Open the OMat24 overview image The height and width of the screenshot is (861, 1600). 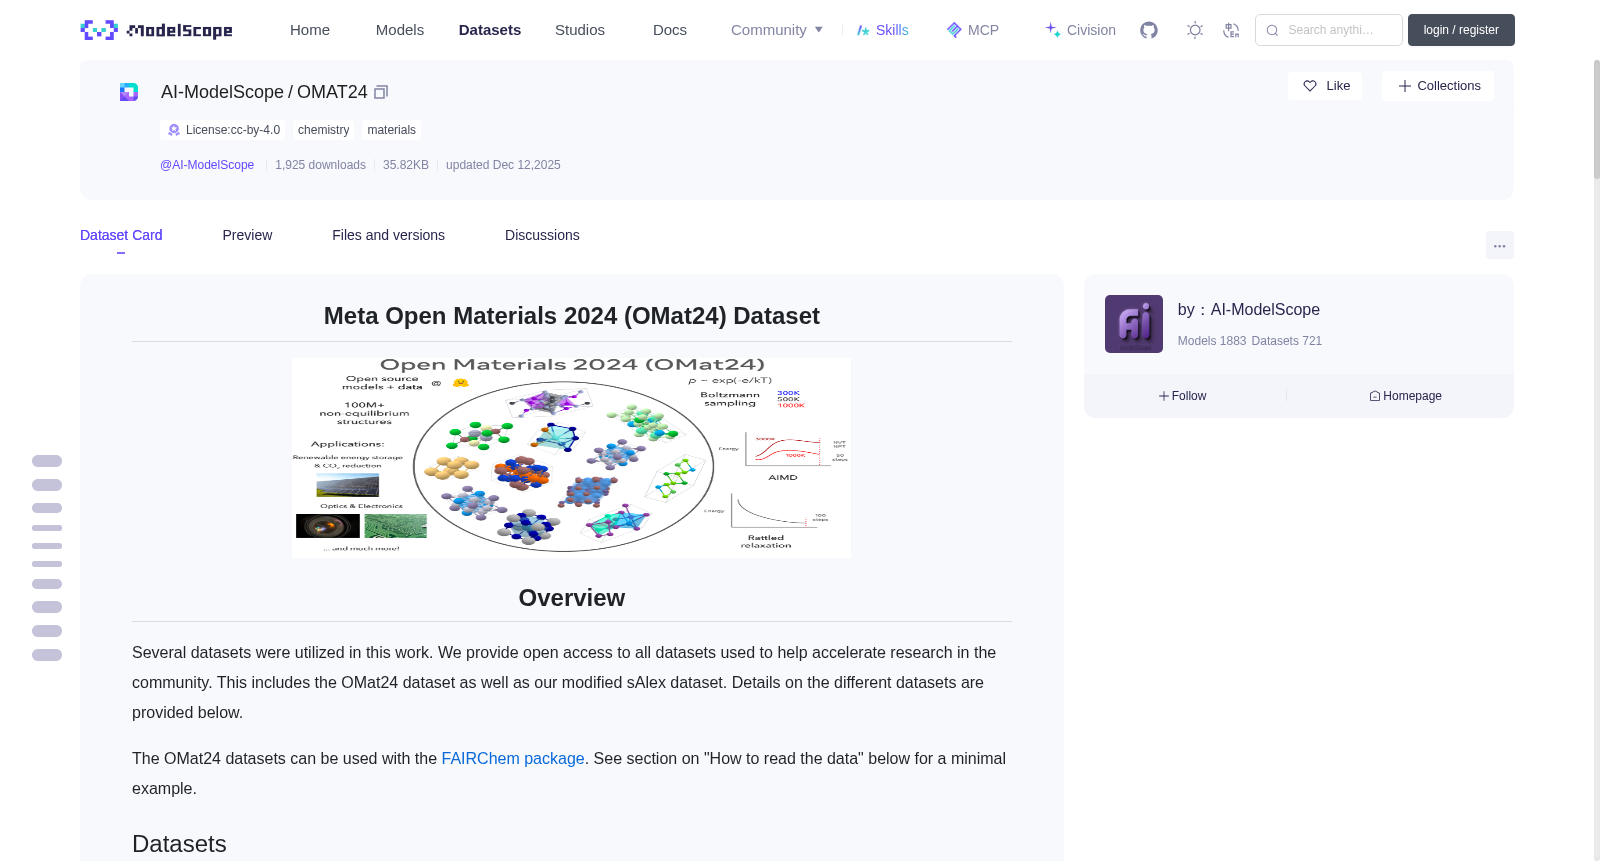pyautogui.click(x=571, y=458)
